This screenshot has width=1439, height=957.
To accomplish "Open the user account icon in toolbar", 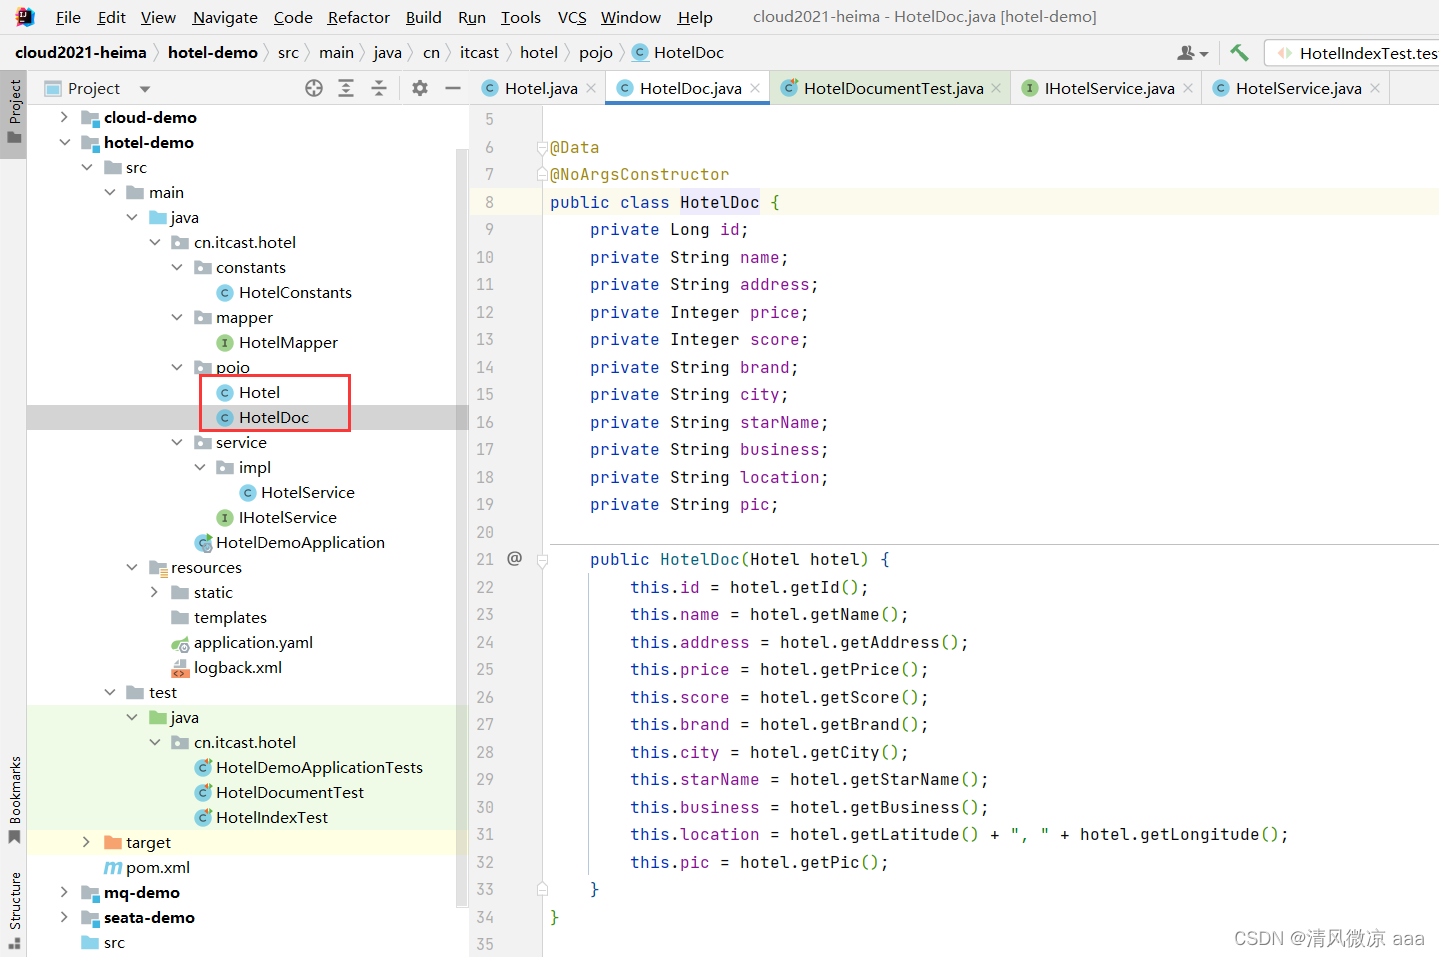I will (1192, 52).
